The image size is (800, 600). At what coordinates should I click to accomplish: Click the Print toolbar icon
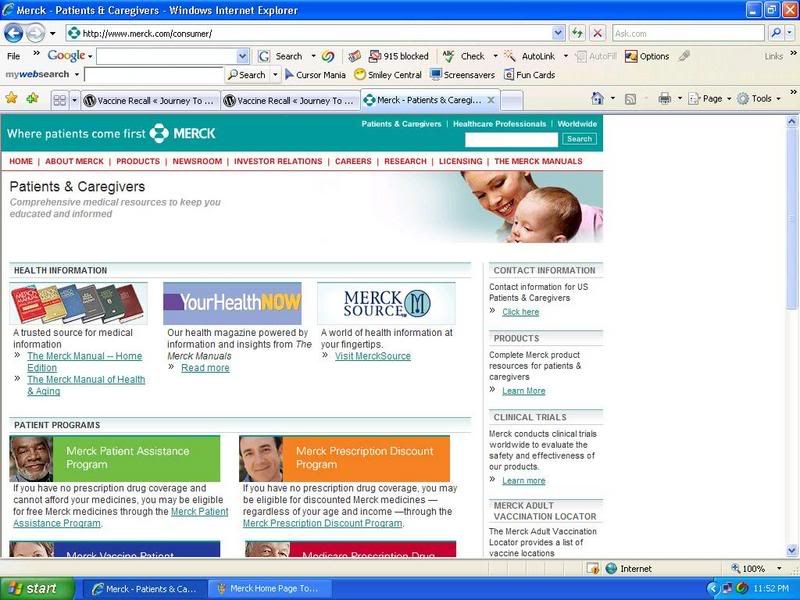[664, 98]
